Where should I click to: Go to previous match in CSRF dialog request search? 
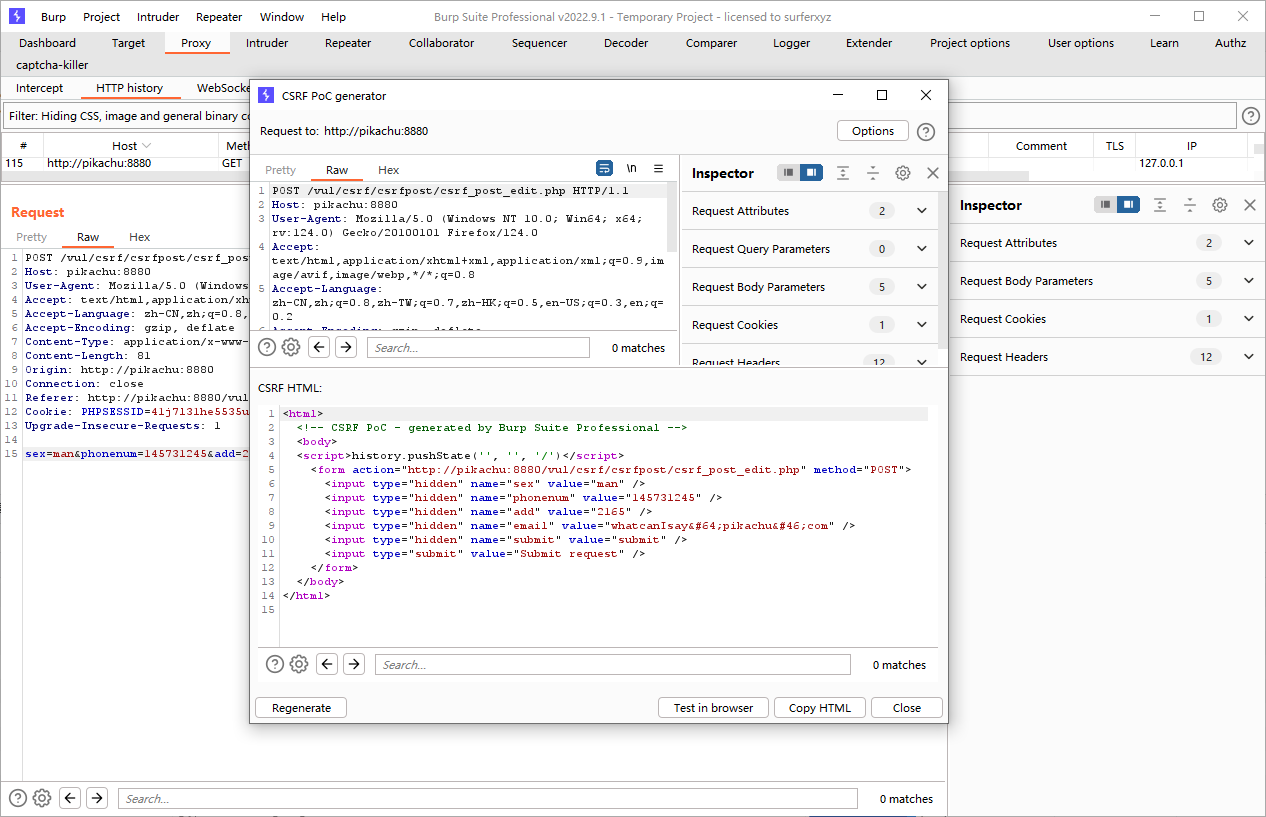point(319,347)
